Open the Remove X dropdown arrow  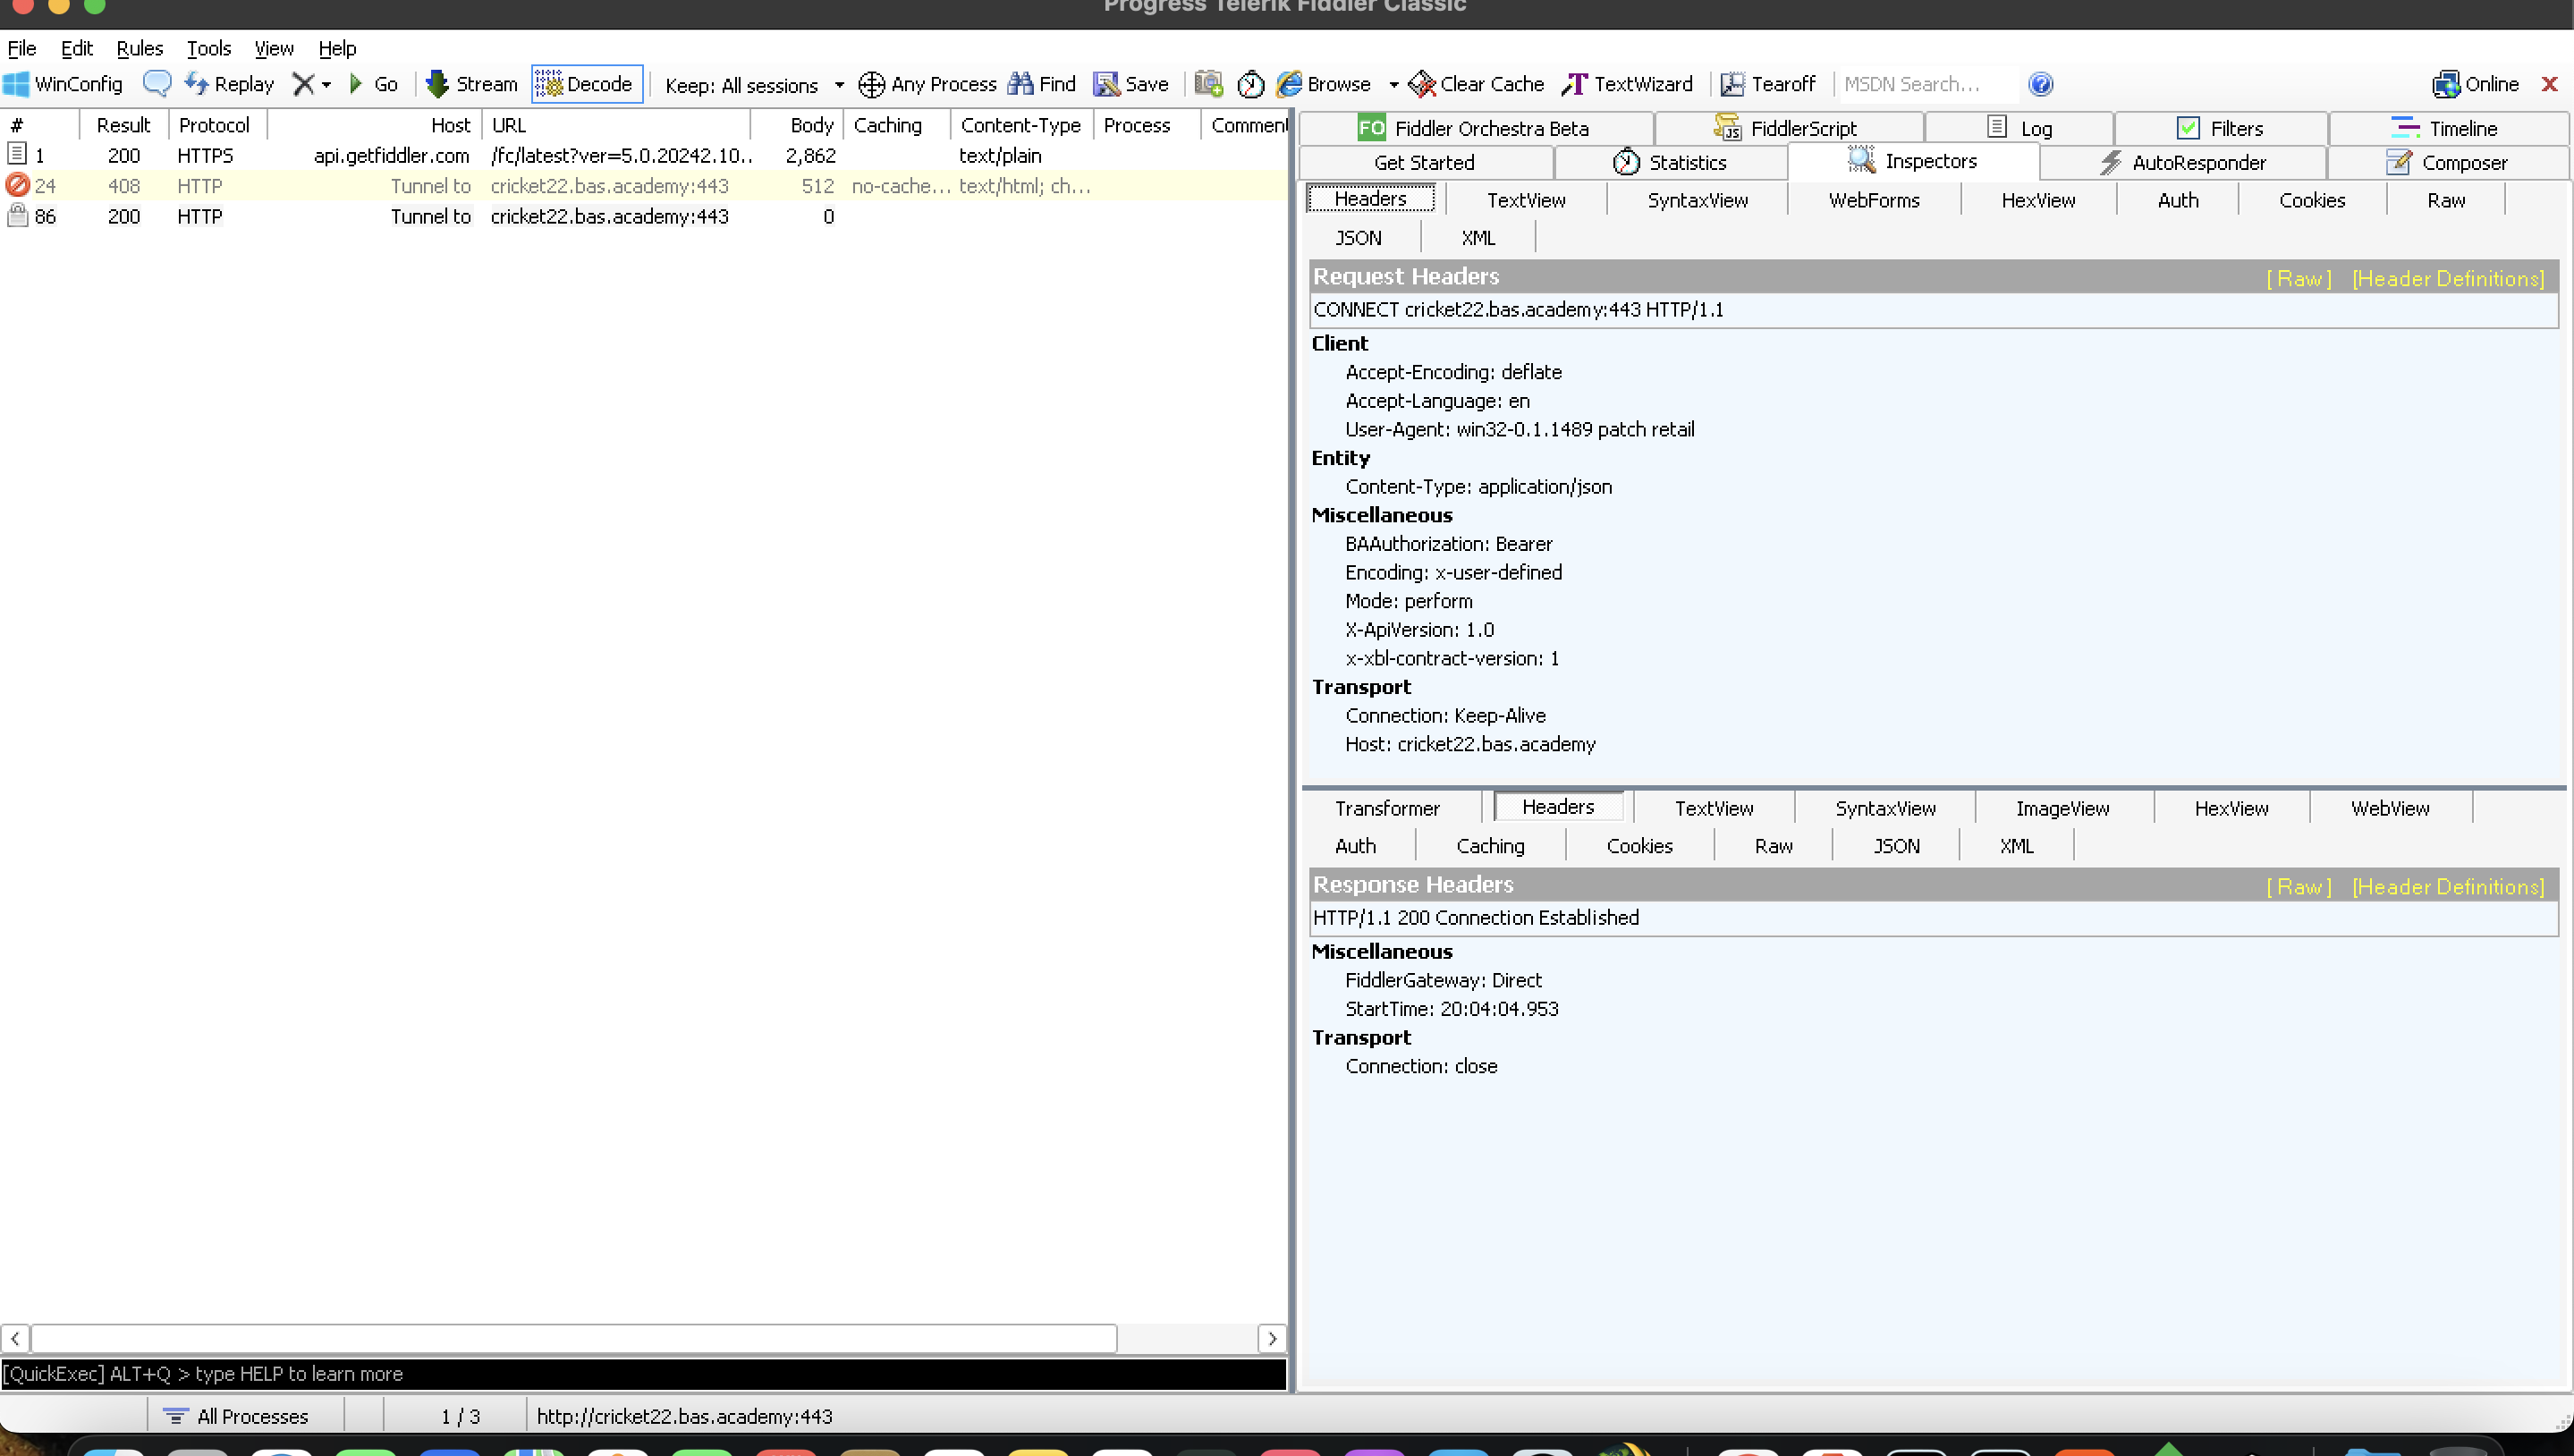tap(326, 85)
